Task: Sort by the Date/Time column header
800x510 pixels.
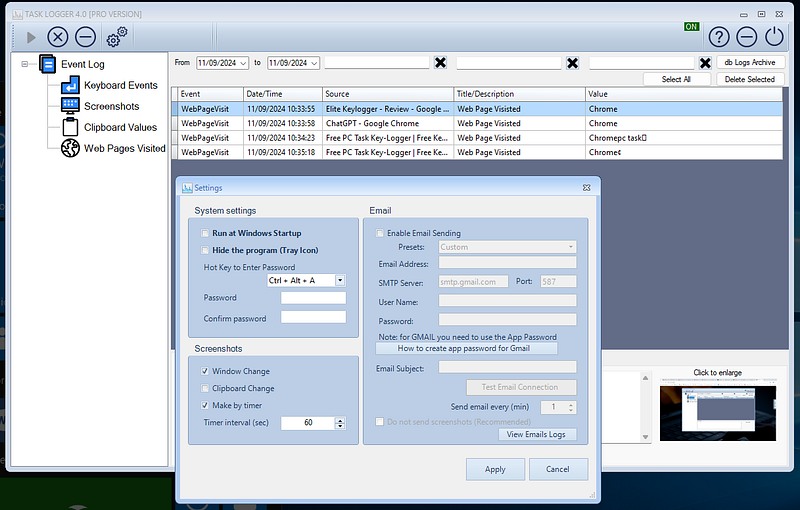Action: (x=283, y=94)
